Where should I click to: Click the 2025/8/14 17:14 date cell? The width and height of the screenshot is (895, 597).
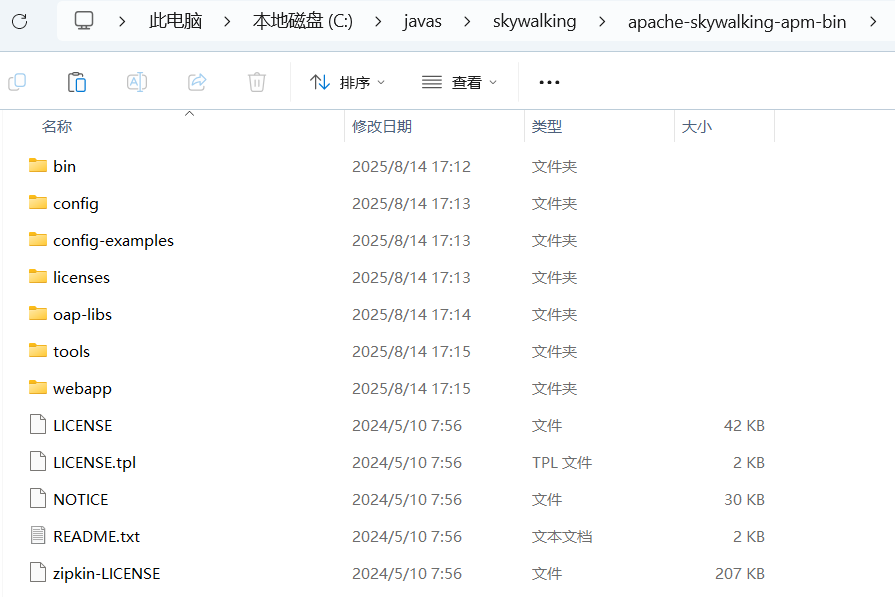click(x=411, y=314)
